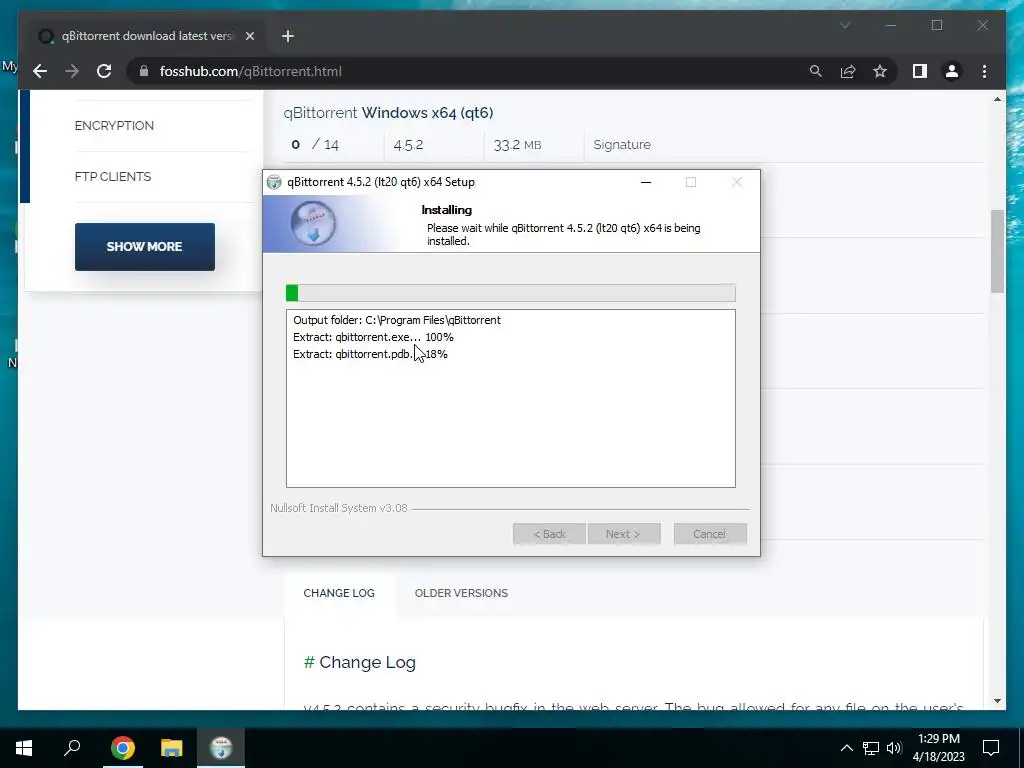The width and height of the screenshot is (1024, 768).
Task: Switch to the CHANGE LOG tab
Action: pos(339,593)
